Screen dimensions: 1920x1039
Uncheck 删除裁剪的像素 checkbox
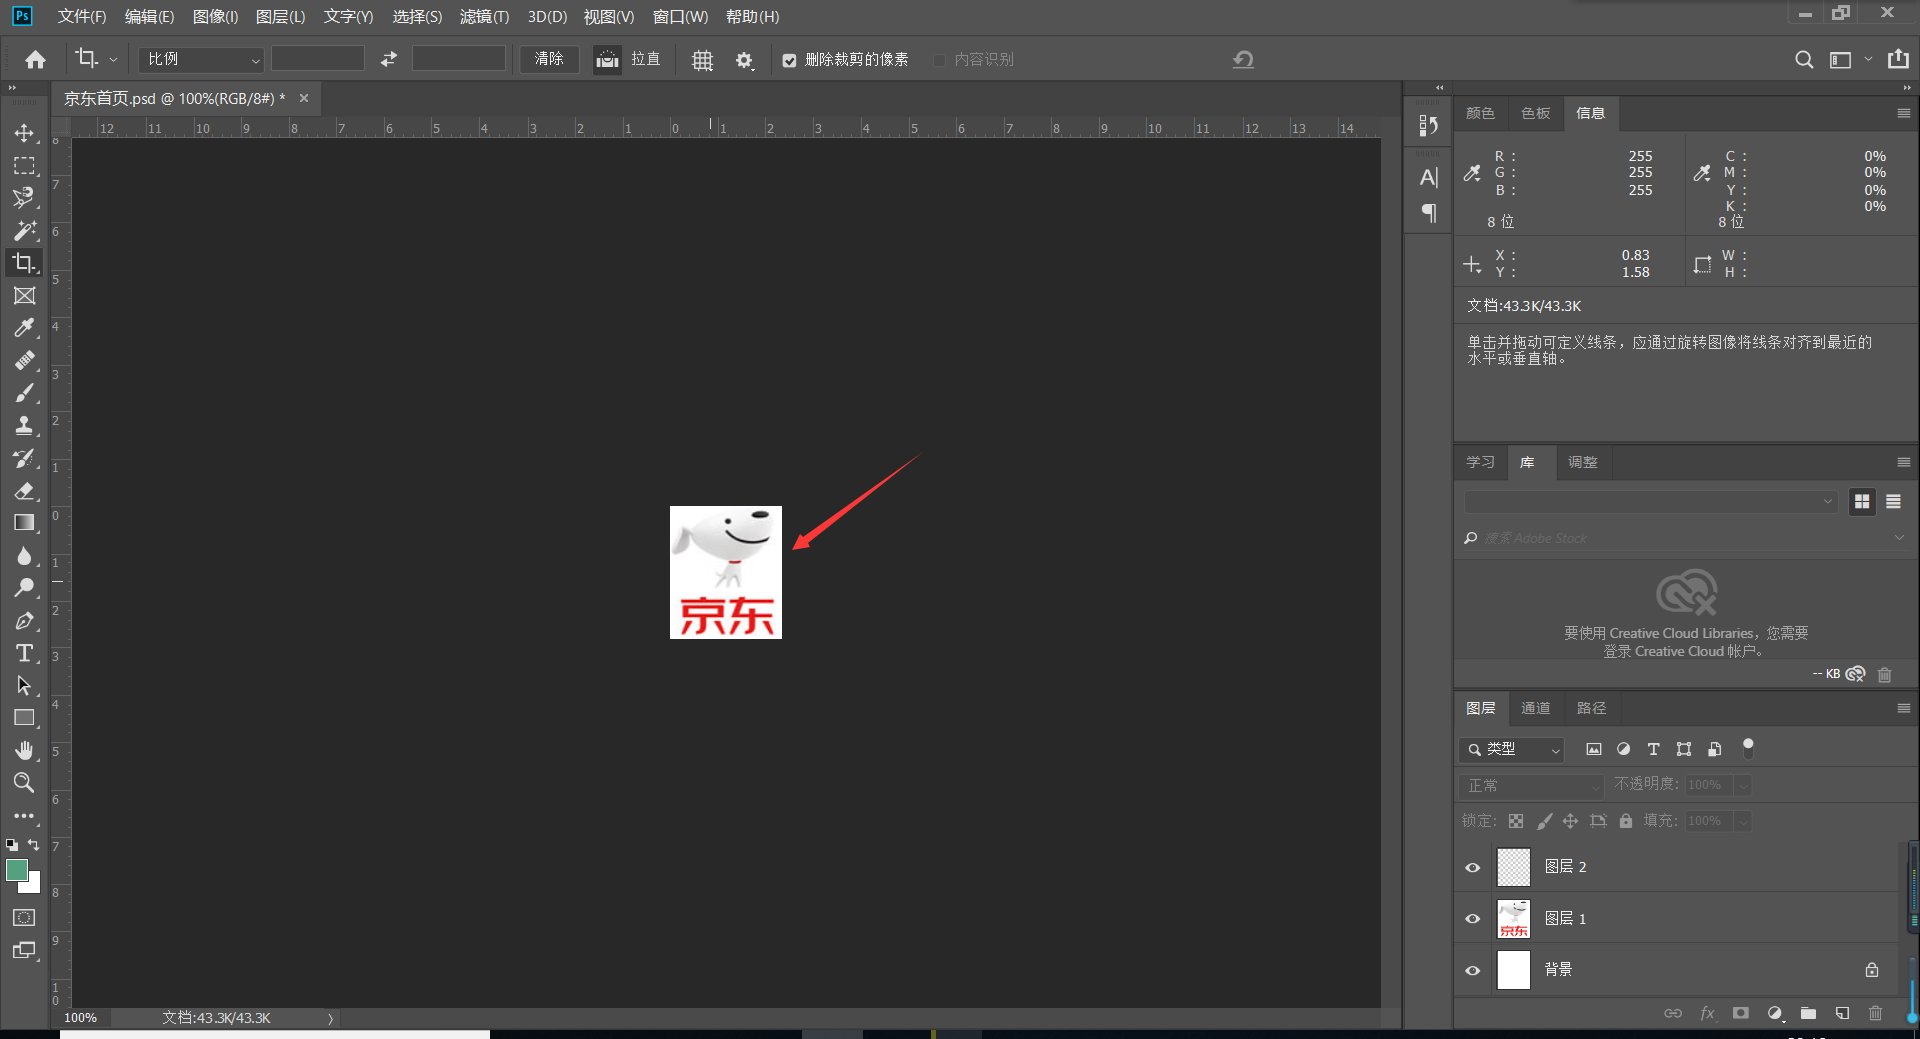(789, 60)
